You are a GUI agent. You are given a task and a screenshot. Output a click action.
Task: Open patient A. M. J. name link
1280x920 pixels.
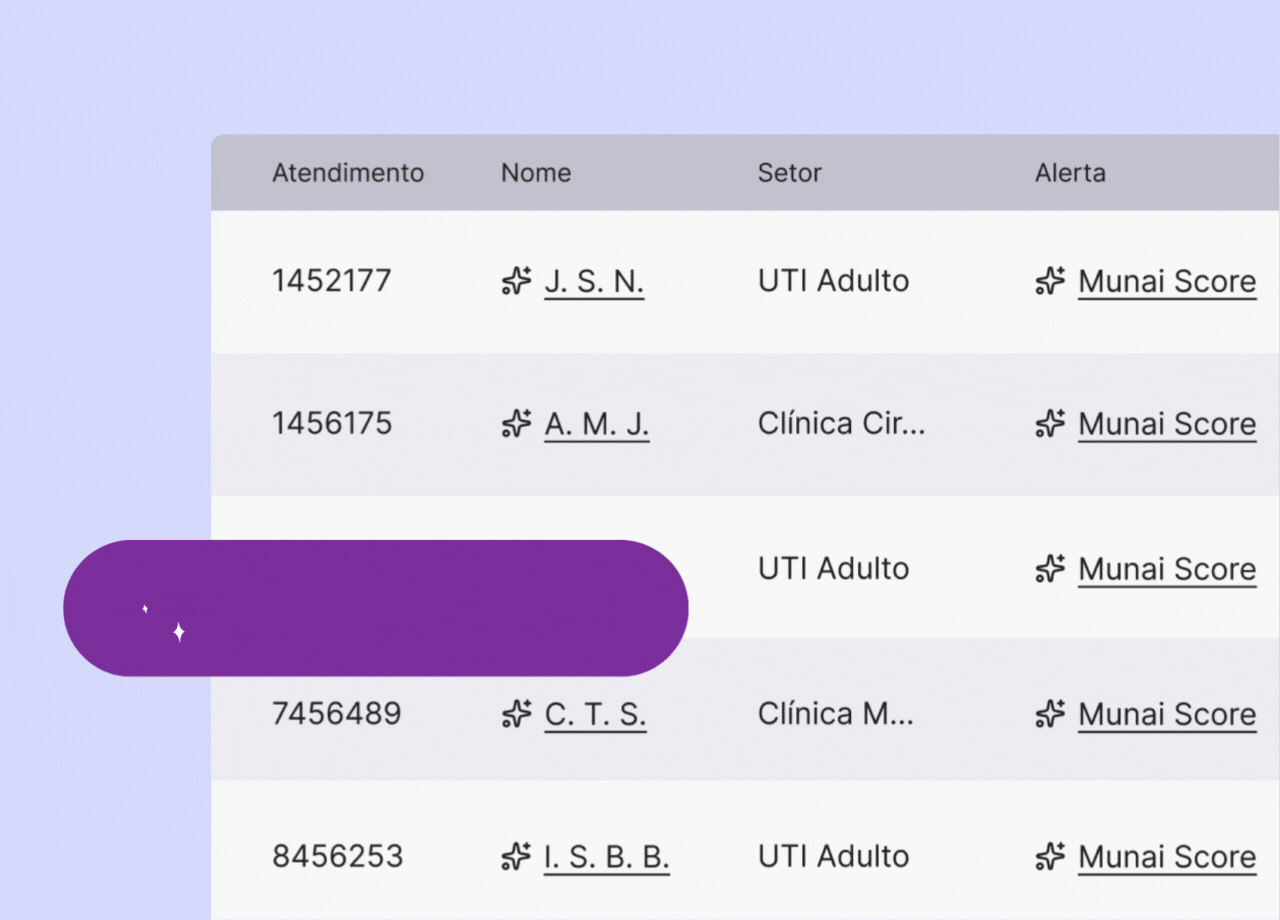click(597, 424)
